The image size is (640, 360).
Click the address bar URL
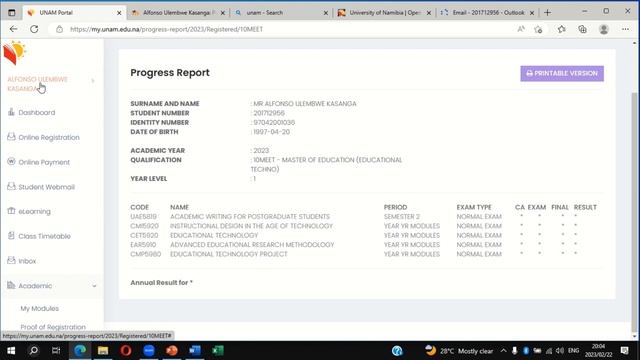[167, 29]
